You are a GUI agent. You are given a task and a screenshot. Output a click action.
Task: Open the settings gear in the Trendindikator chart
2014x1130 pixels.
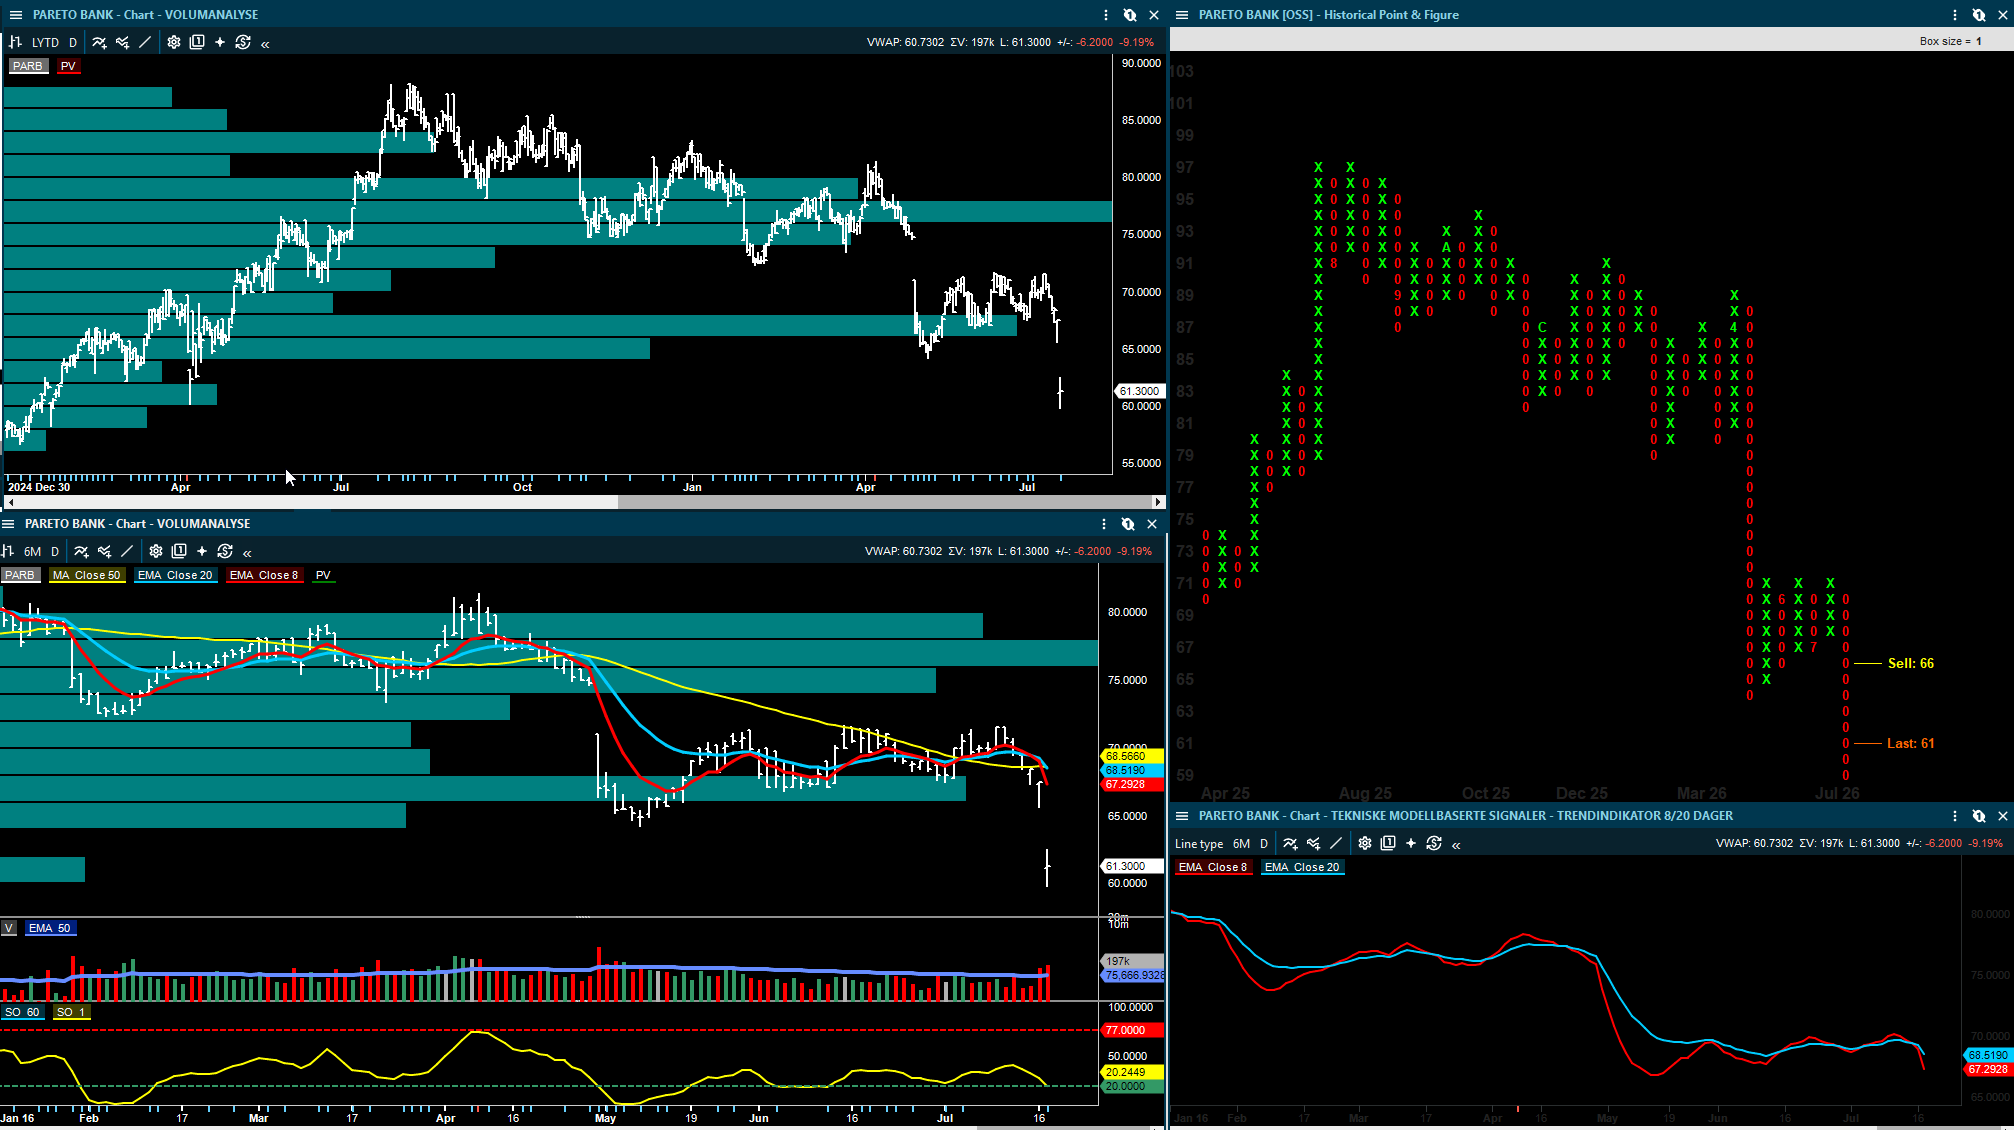(1365, 843)
